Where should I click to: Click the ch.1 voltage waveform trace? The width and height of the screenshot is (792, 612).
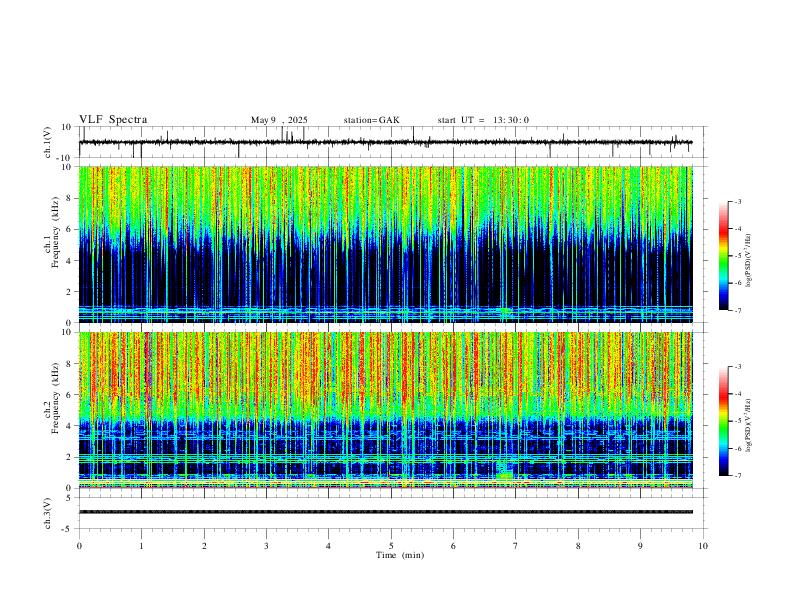tap(385, 142)
